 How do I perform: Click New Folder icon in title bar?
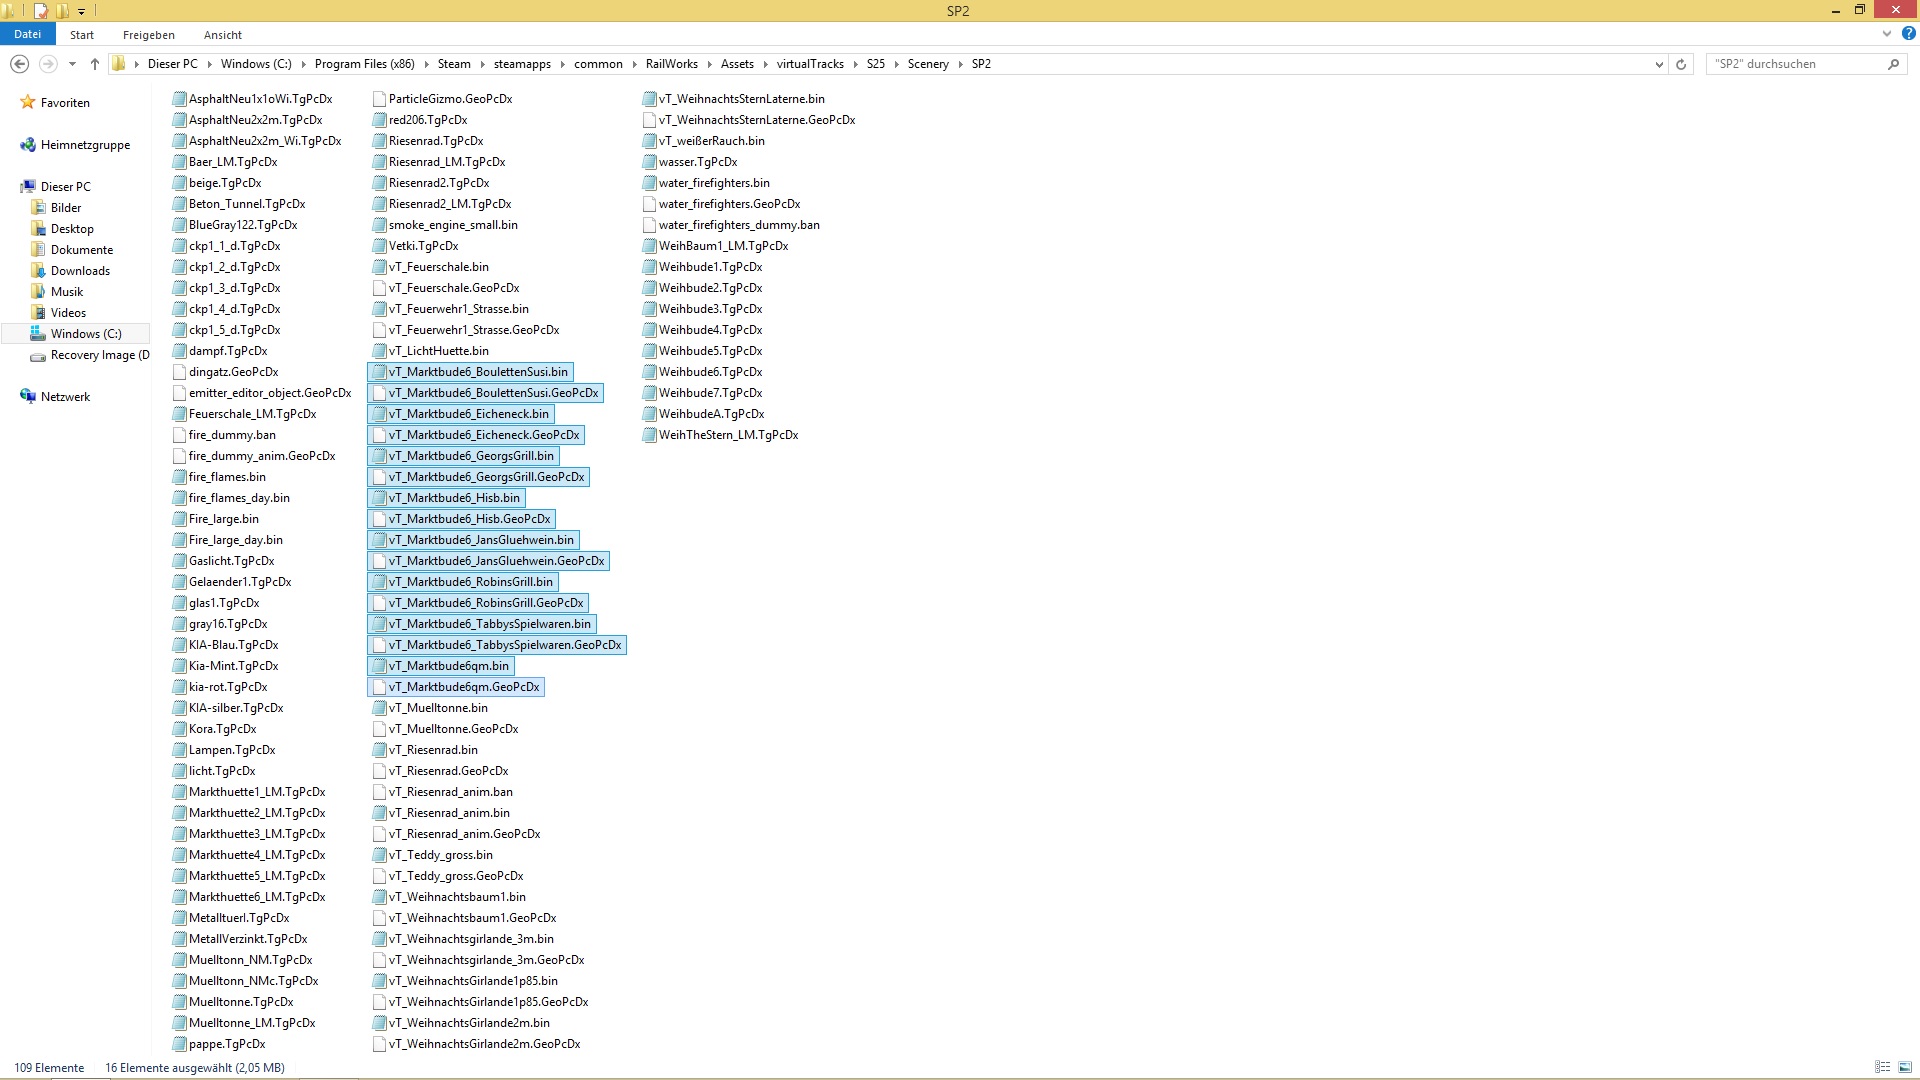point(62,11)
